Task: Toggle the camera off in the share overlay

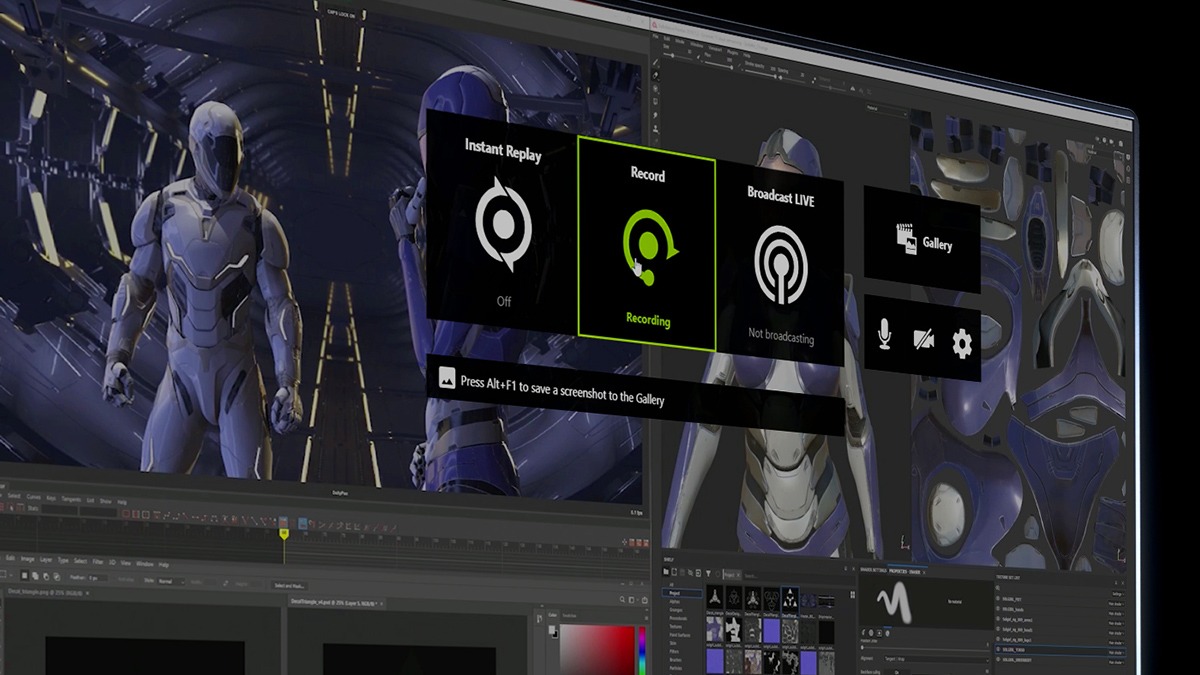Action: [923, 340]
